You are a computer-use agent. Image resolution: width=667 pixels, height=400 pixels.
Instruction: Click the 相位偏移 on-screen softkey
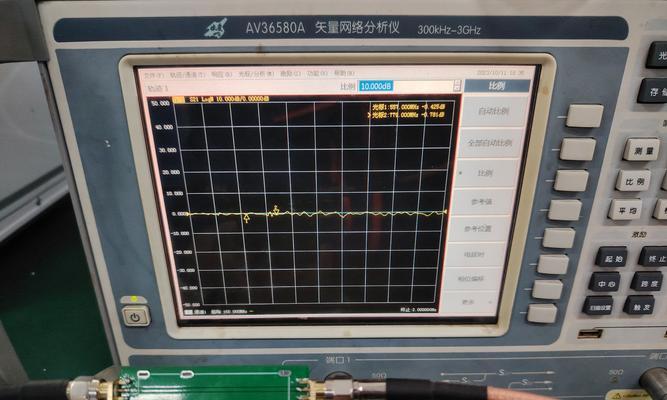[470, 279]
